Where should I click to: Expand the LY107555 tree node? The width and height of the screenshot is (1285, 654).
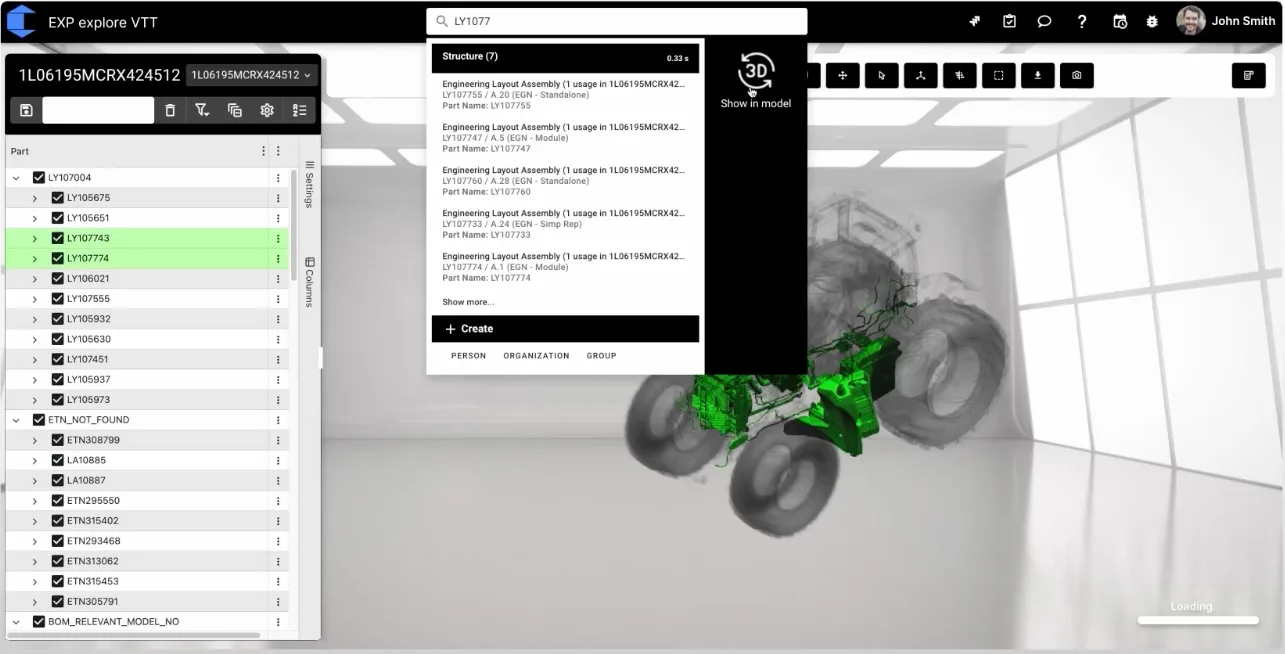point(35,299)
